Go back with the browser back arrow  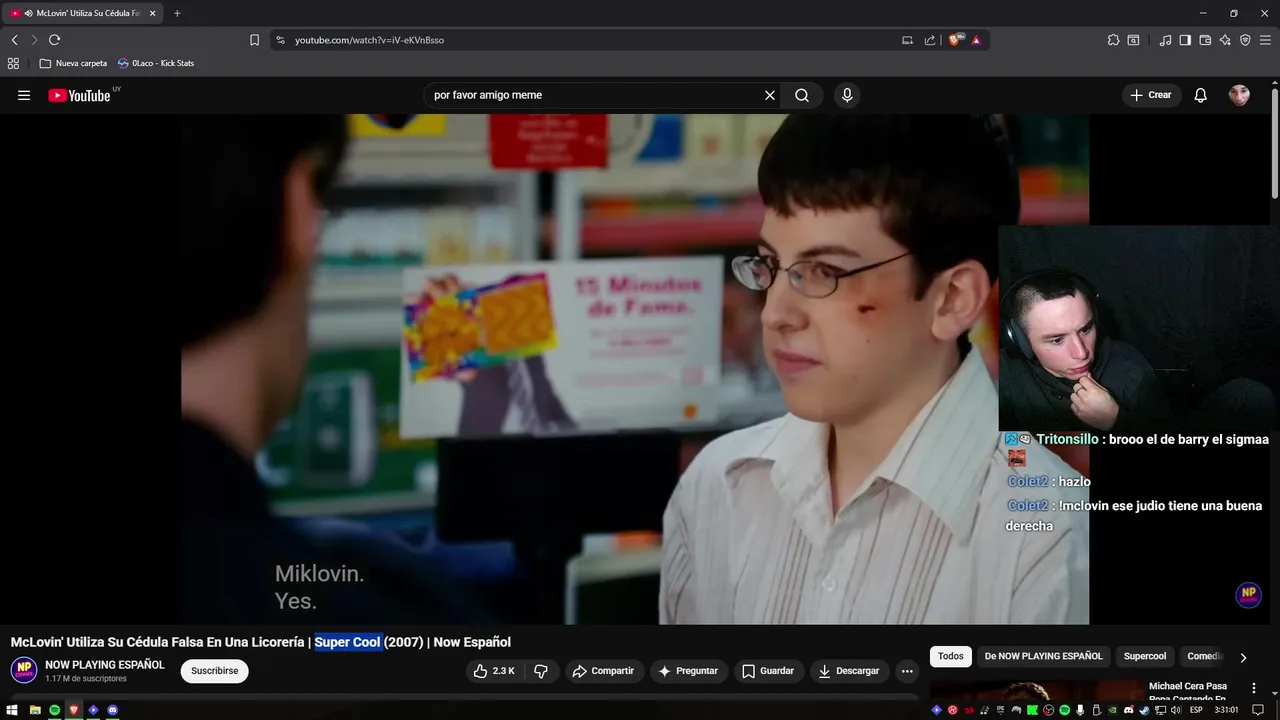pos(15,40)
